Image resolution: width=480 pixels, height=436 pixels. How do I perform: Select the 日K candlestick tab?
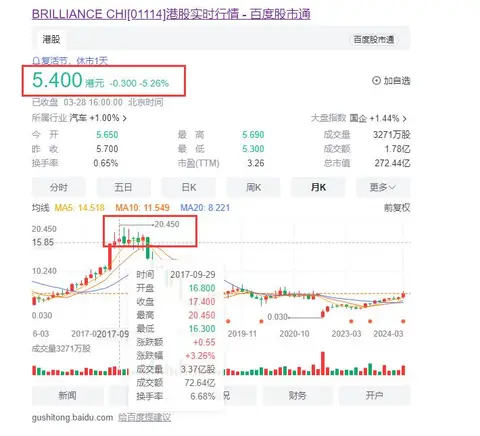coord(189,188)
